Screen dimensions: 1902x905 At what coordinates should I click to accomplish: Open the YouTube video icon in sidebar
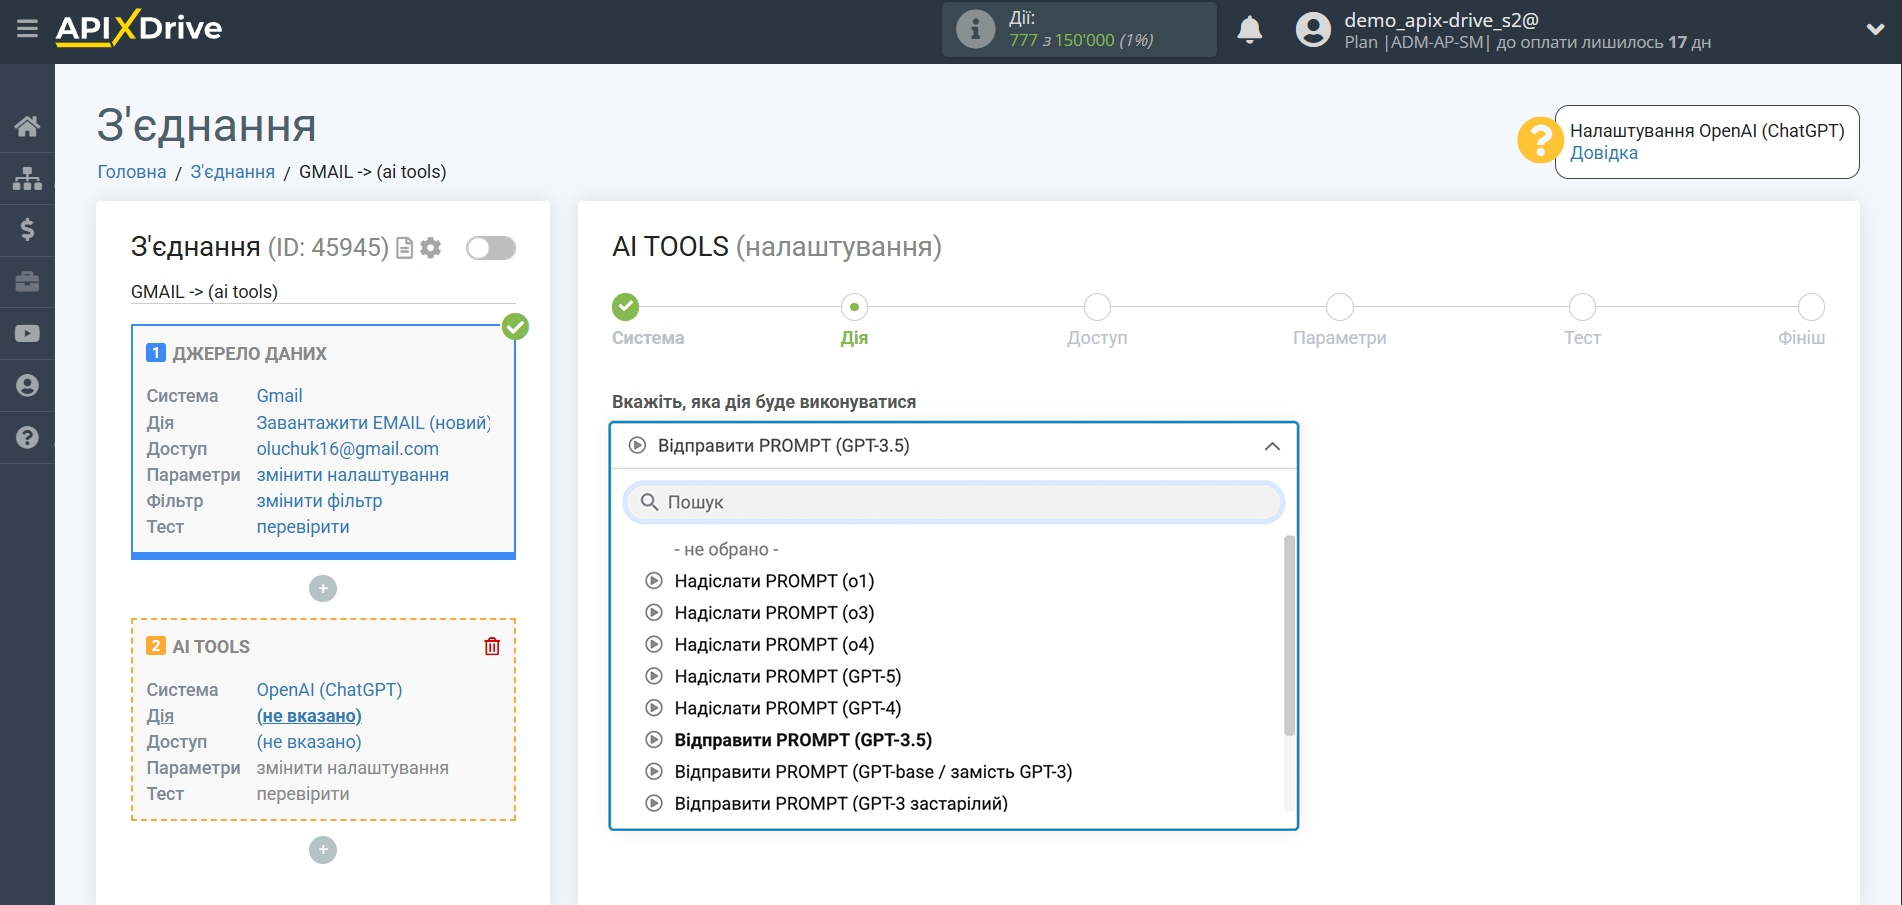pos(27,332)
